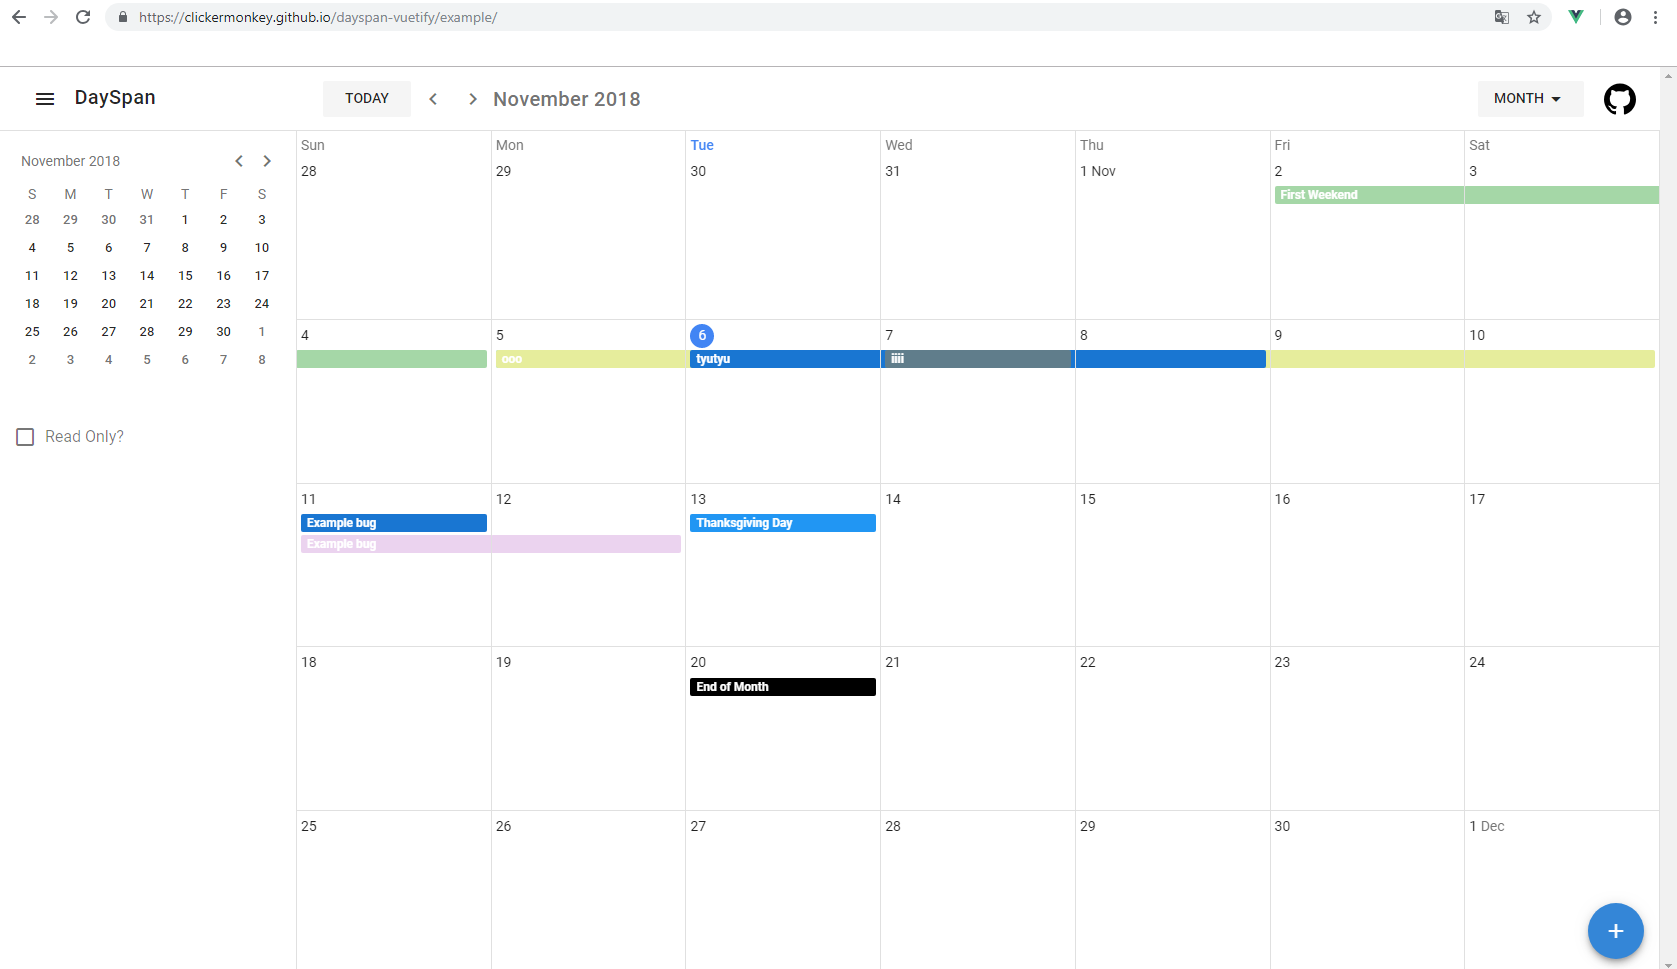Image resolution: width=1677 pixels, height=969 pixels.
Task: Open the End of Month event
Action: [782, 687]
